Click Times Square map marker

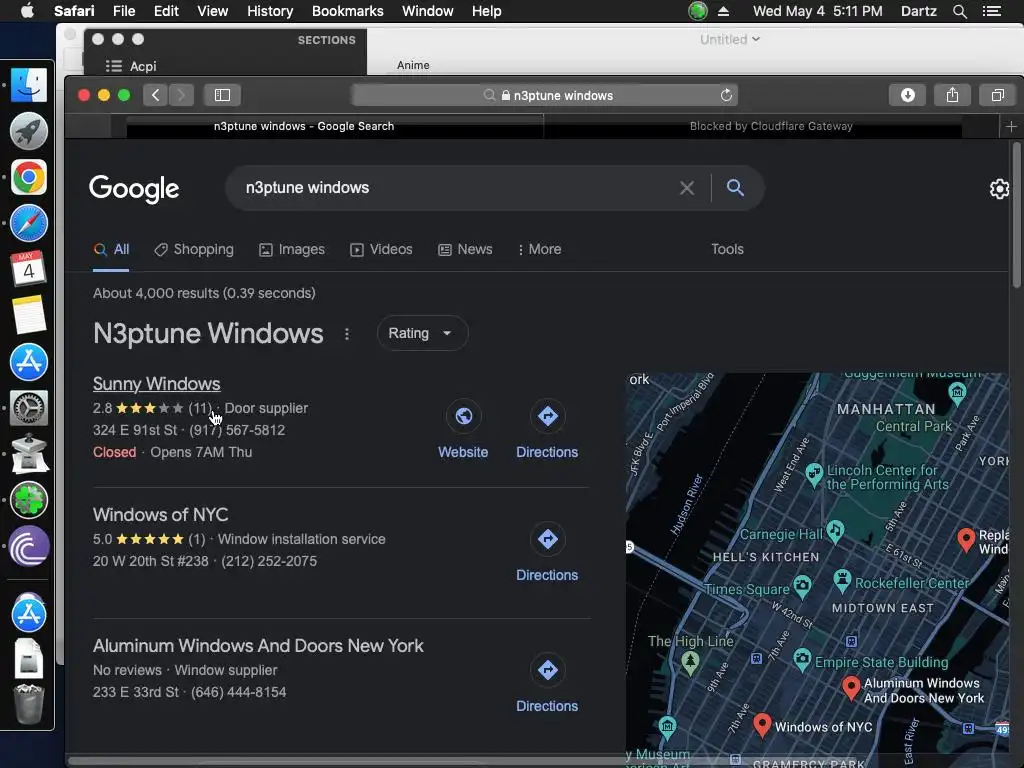(802, 586)
